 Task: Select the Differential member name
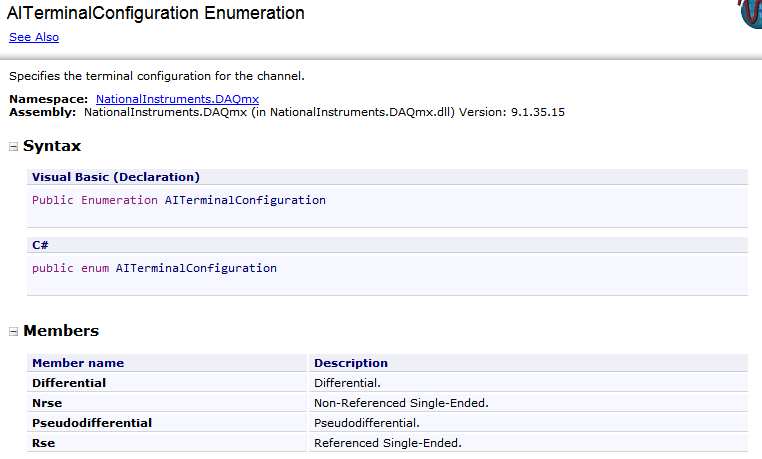coord(69,383)
